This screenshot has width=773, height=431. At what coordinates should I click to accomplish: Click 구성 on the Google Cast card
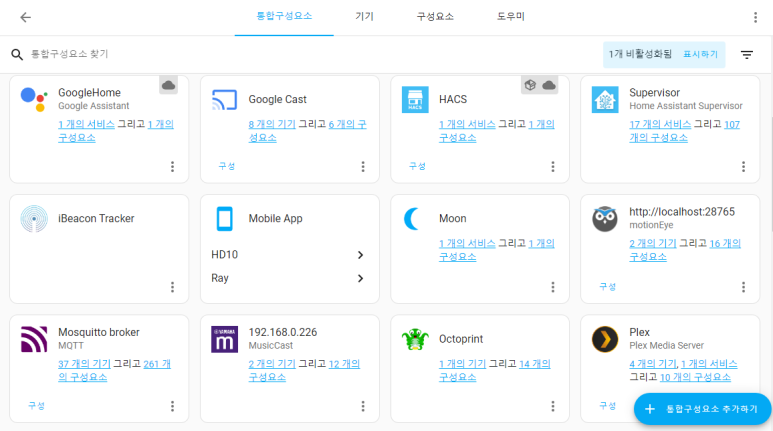[227, 166]
